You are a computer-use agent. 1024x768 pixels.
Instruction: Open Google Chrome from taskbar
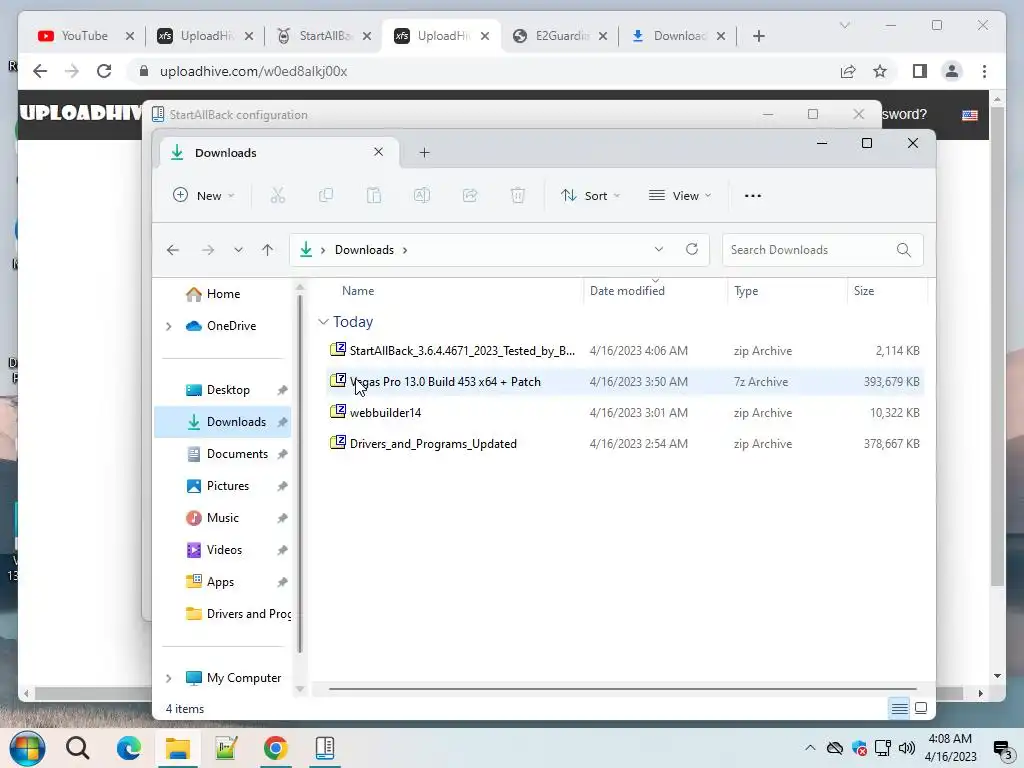click(x=276, y=748)
